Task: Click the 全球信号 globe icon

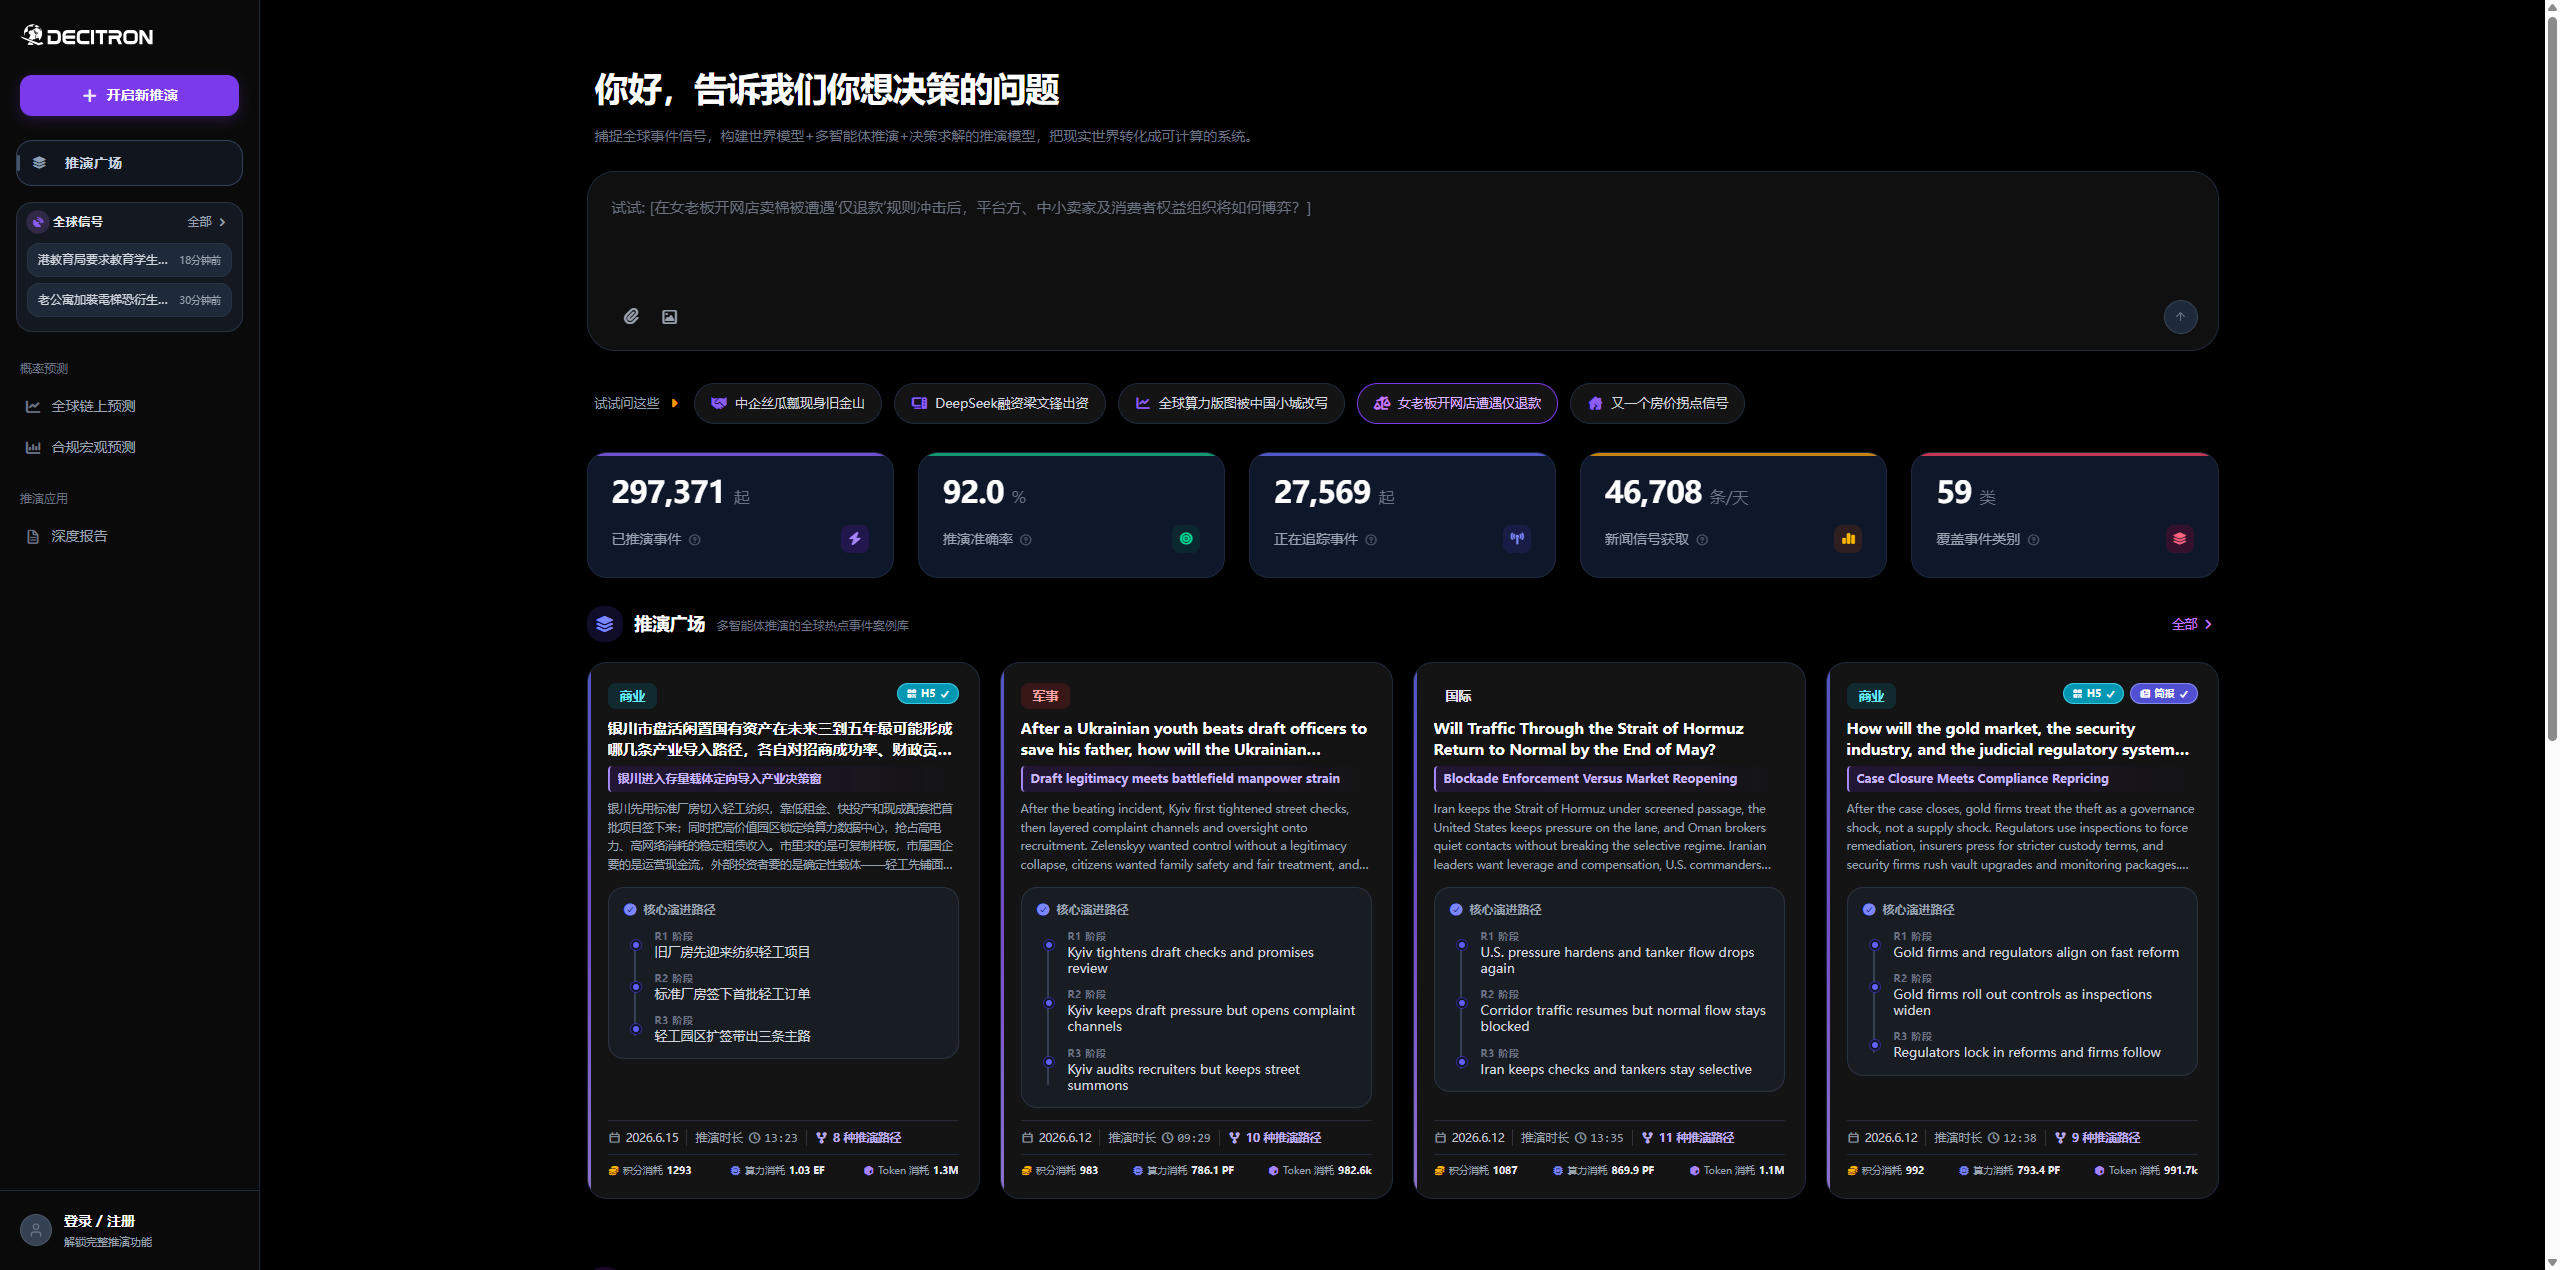Action: coord(38,222)
